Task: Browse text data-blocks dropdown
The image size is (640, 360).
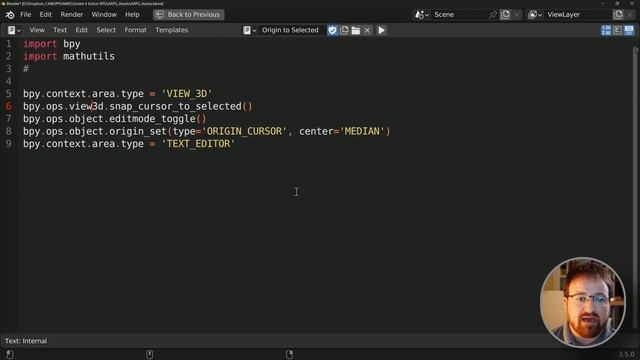Action: [x=249, y=30]
